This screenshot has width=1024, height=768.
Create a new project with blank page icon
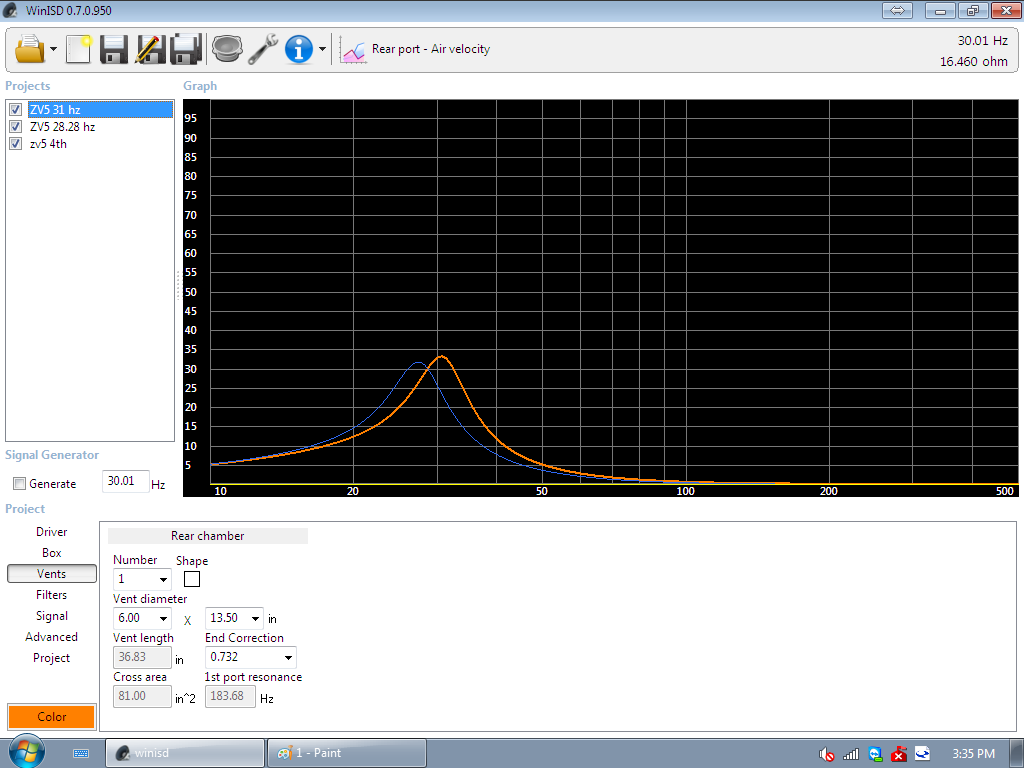point(78,49)
